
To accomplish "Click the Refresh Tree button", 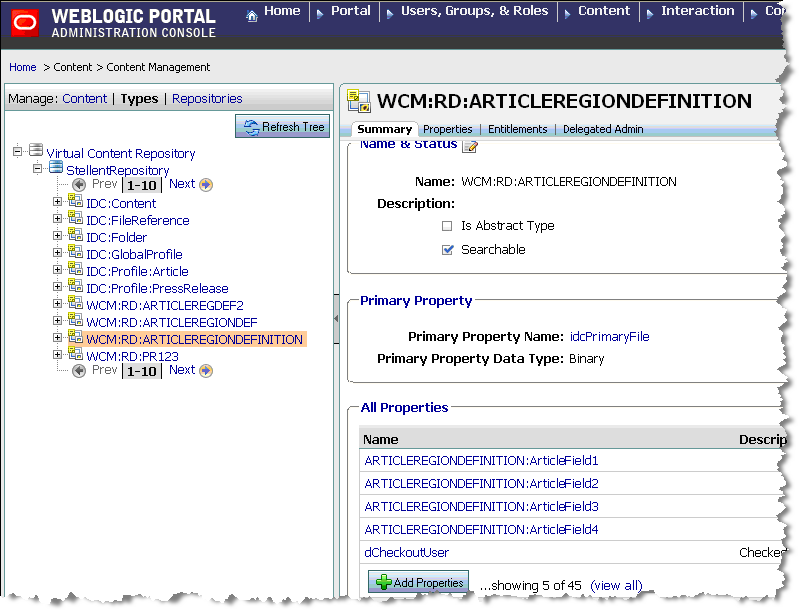I will (x=282, y=126).
